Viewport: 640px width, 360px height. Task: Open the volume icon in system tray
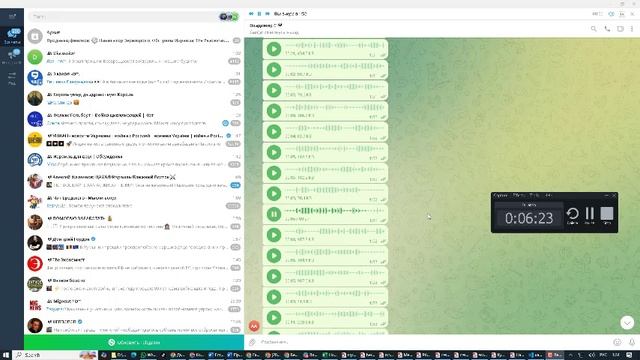point(592,355)
